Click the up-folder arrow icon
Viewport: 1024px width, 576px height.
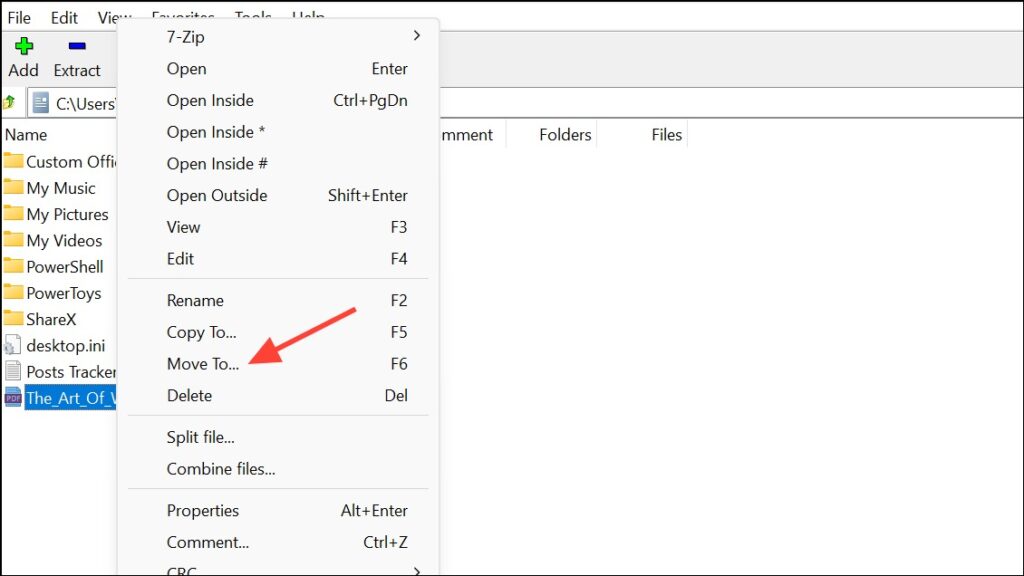pos(10,102)
